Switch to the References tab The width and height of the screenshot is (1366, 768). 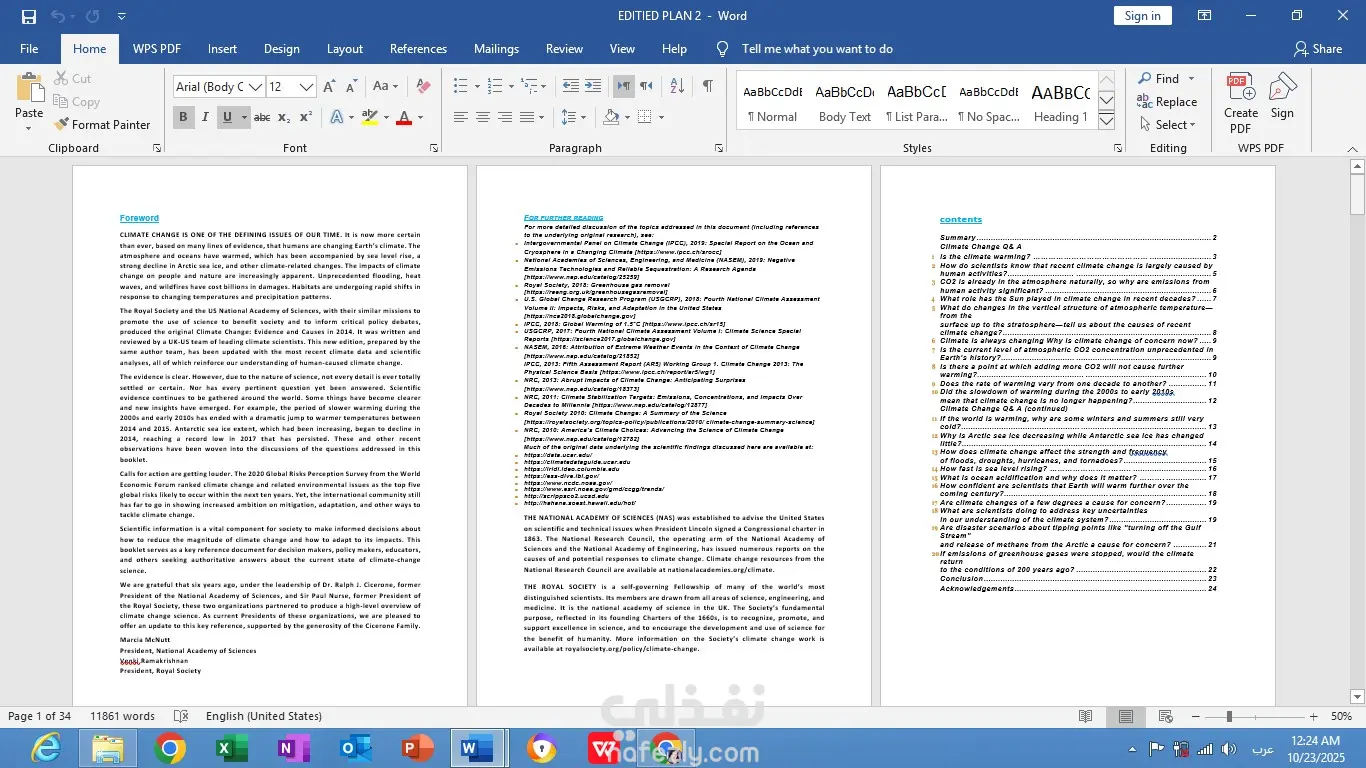coord(418,49)
